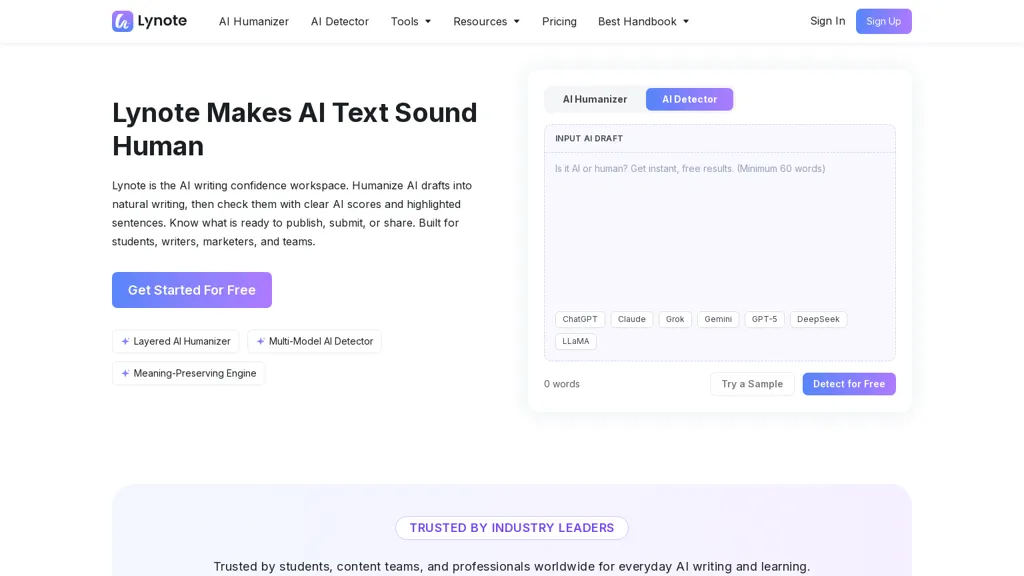Click the Lynote brand name text
1024x576 pixels.
pos(162,21)
